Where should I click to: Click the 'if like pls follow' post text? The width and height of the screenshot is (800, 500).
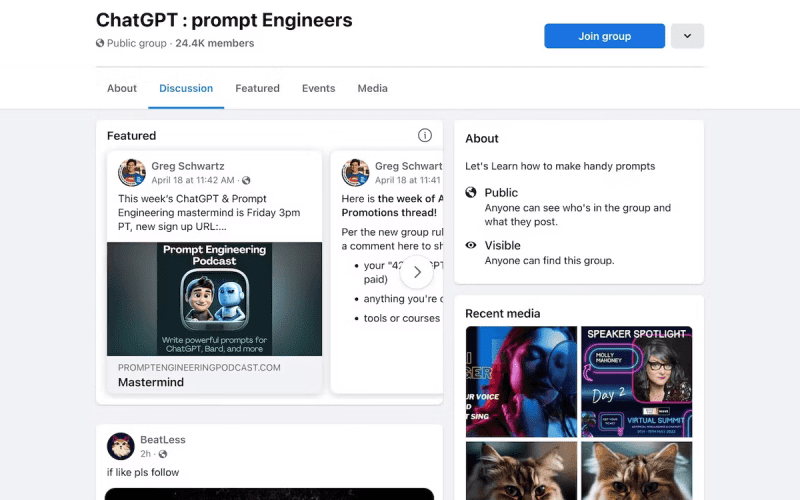coord(143,472)
